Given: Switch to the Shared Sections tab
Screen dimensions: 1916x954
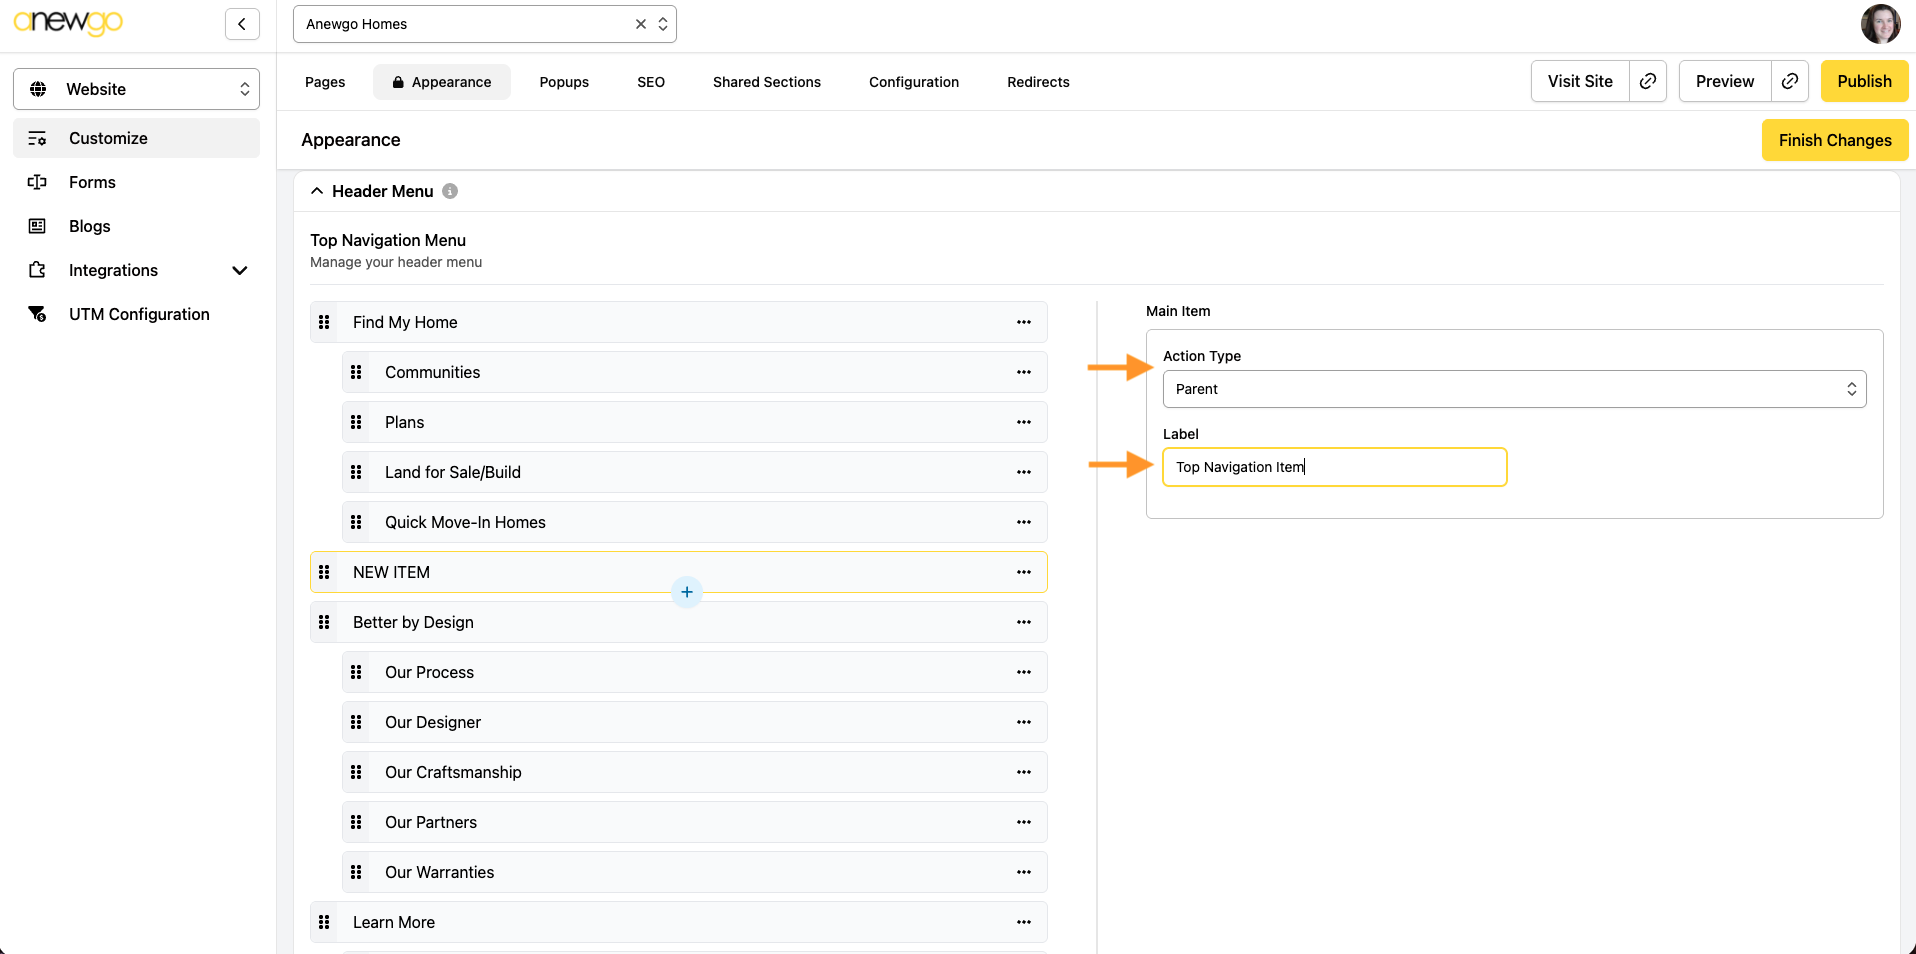Looking at the screenshot, I should [766, 82].
